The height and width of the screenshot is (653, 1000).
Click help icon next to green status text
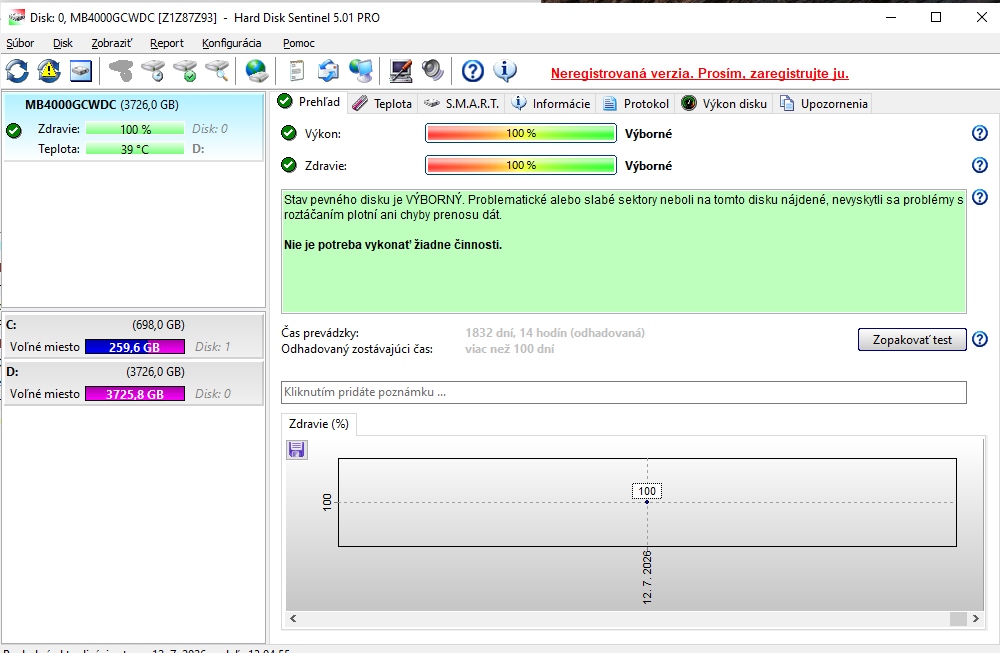980,197
